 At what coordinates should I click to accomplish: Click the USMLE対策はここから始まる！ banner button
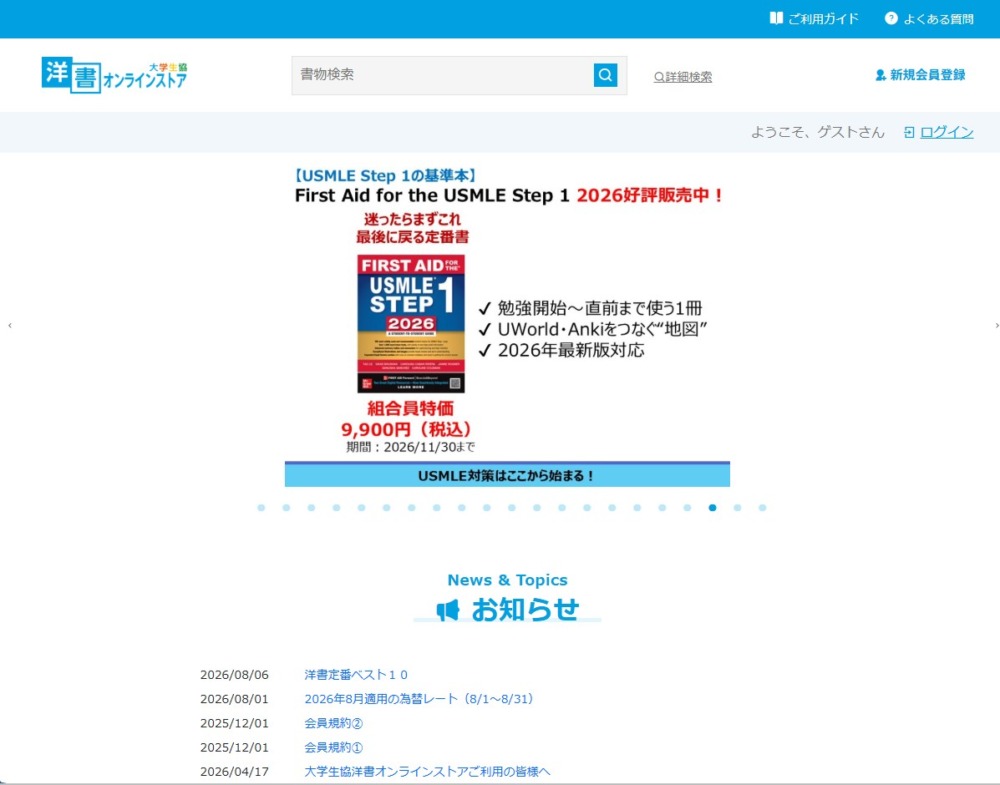(x=507, y=474)
